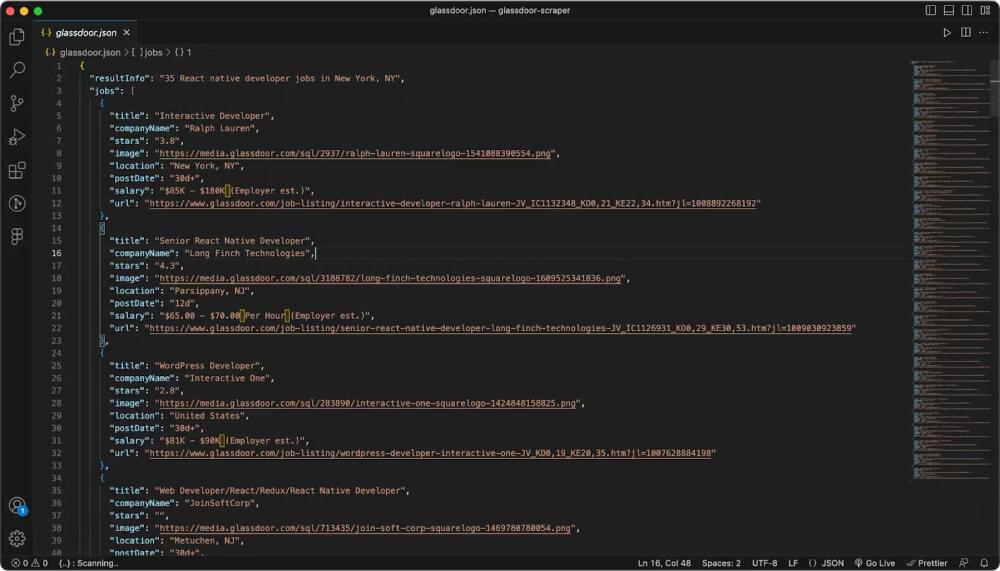Click the "resultInfo" key on line 2
The width and height of the screenshot is (1000, 571).
click(119, 78)
